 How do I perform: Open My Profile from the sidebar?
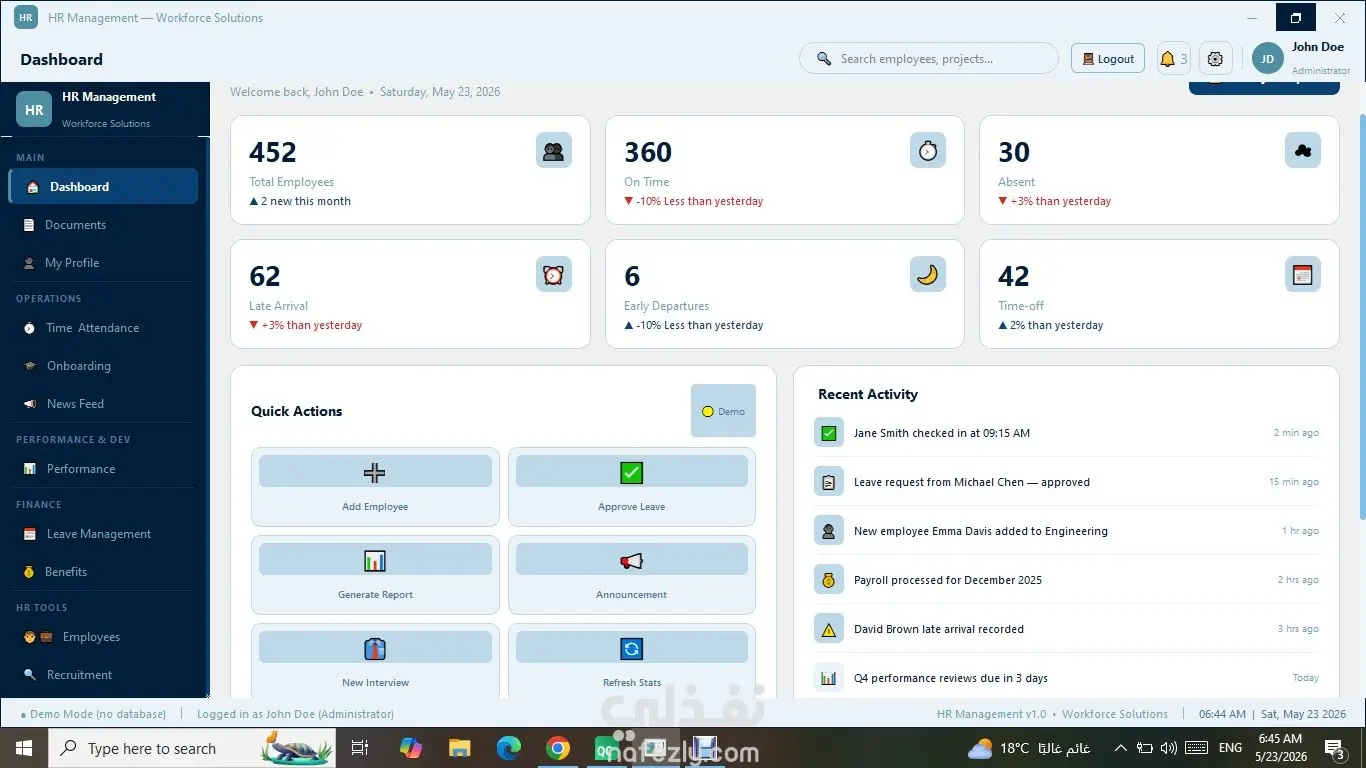click(x=103, y=263)
